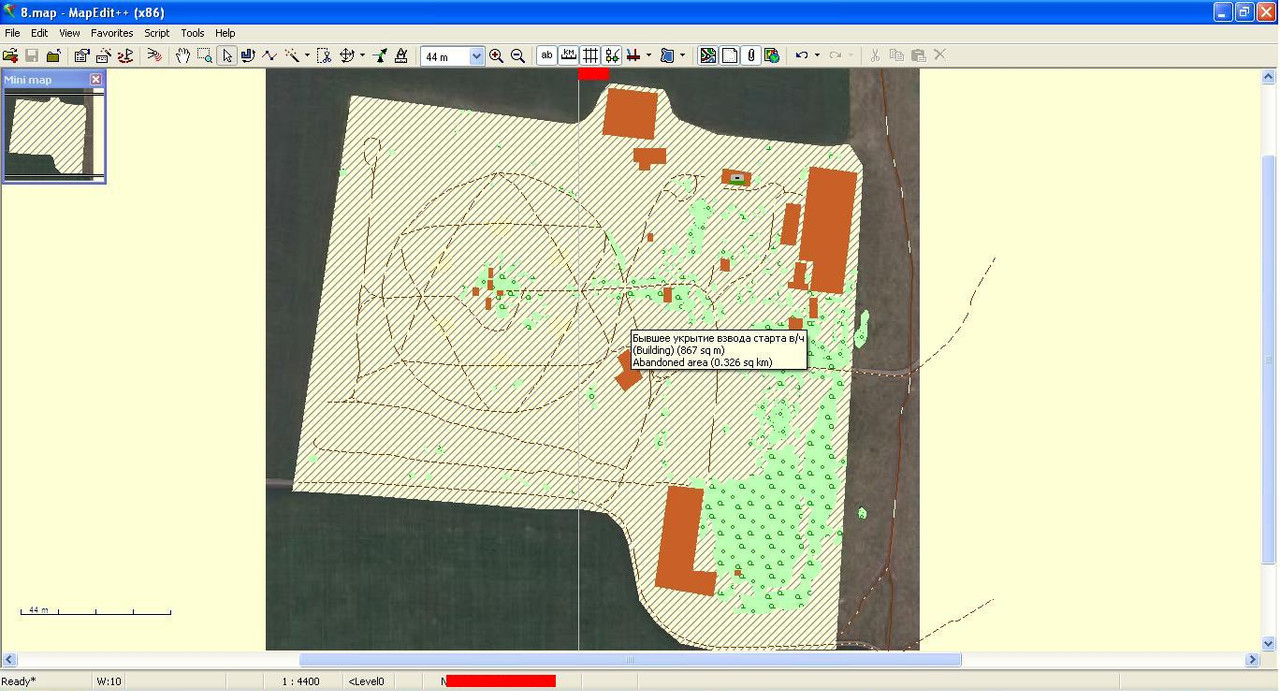Toggle the 'ab' labels display
Viewport: 1280px width, 691px height.
[x=547, y=56]
